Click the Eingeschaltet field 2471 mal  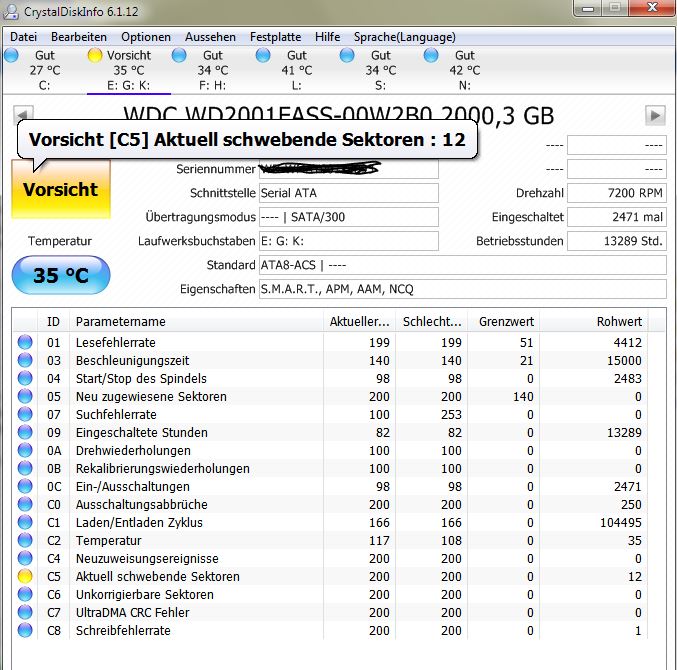coord(617,217)
